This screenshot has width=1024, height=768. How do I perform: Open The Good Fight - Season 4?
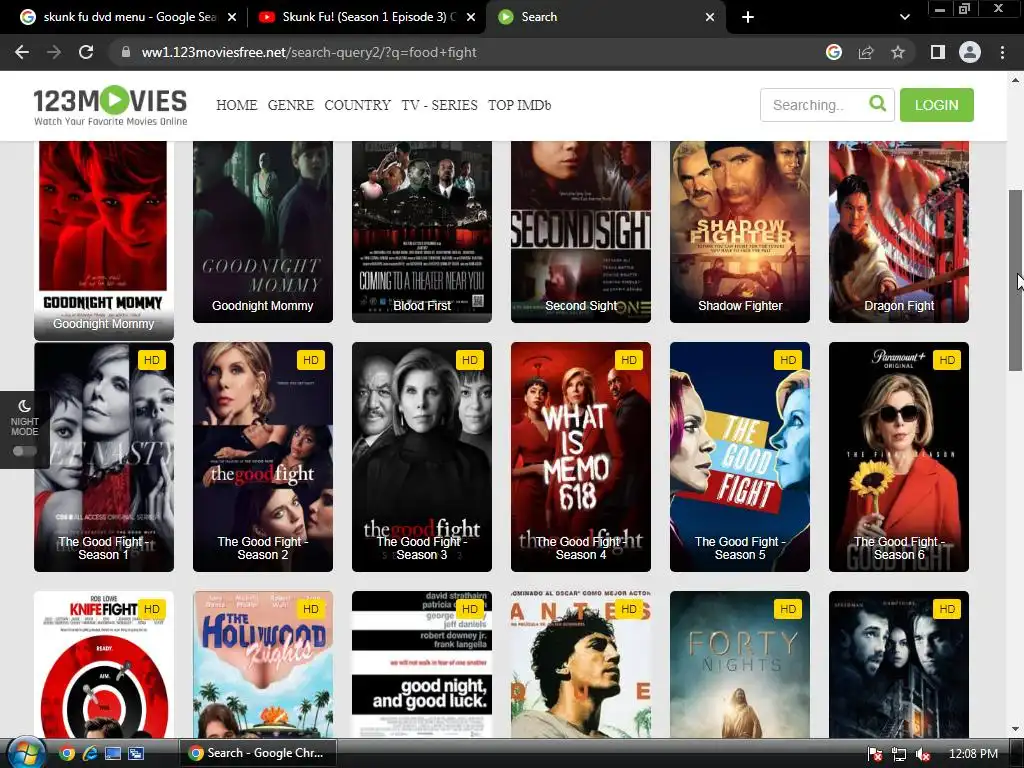tap(581, 456)
